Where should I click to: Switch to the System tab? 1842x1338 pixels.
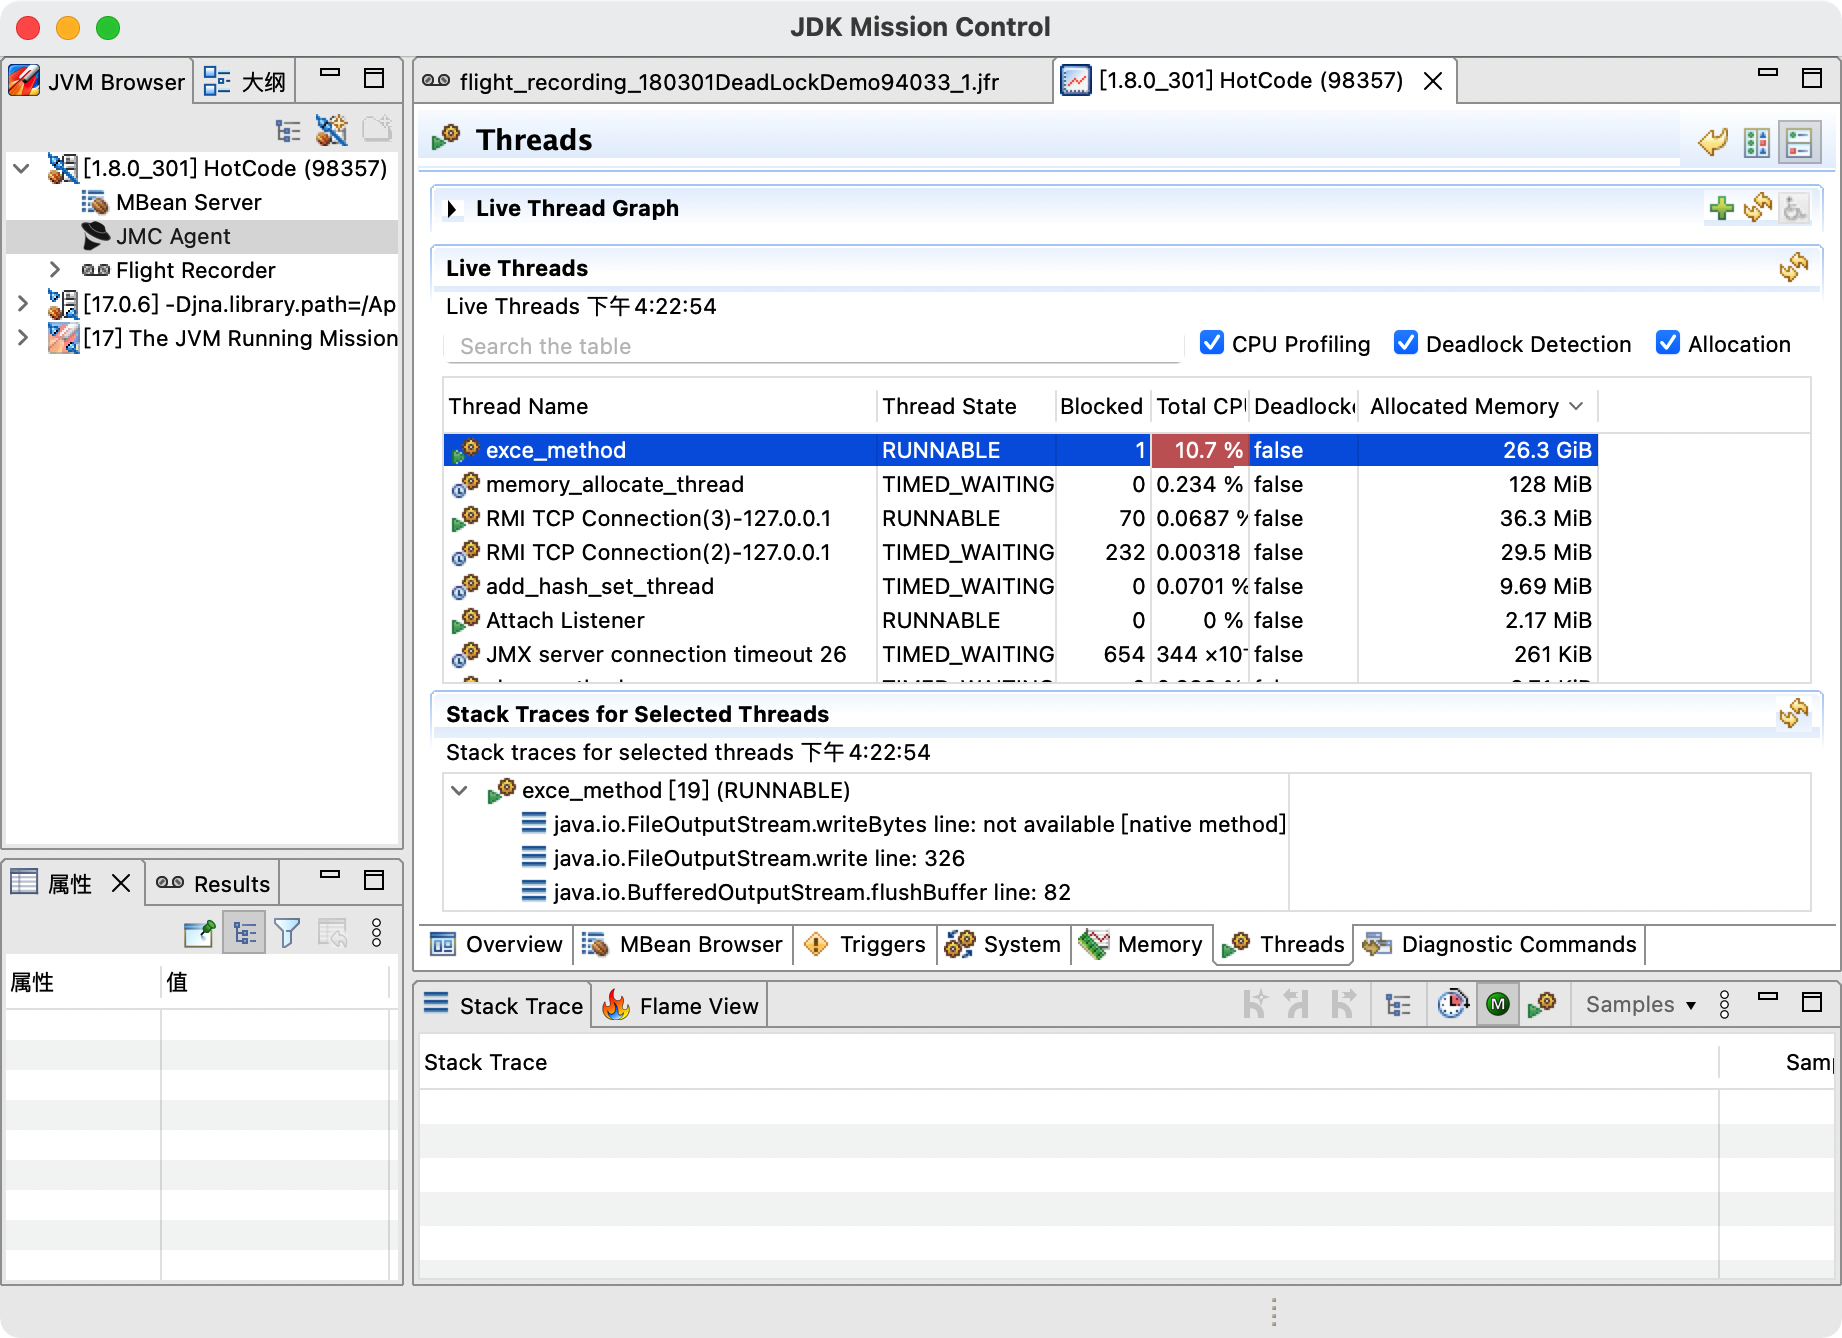[x=1003, y=944]
